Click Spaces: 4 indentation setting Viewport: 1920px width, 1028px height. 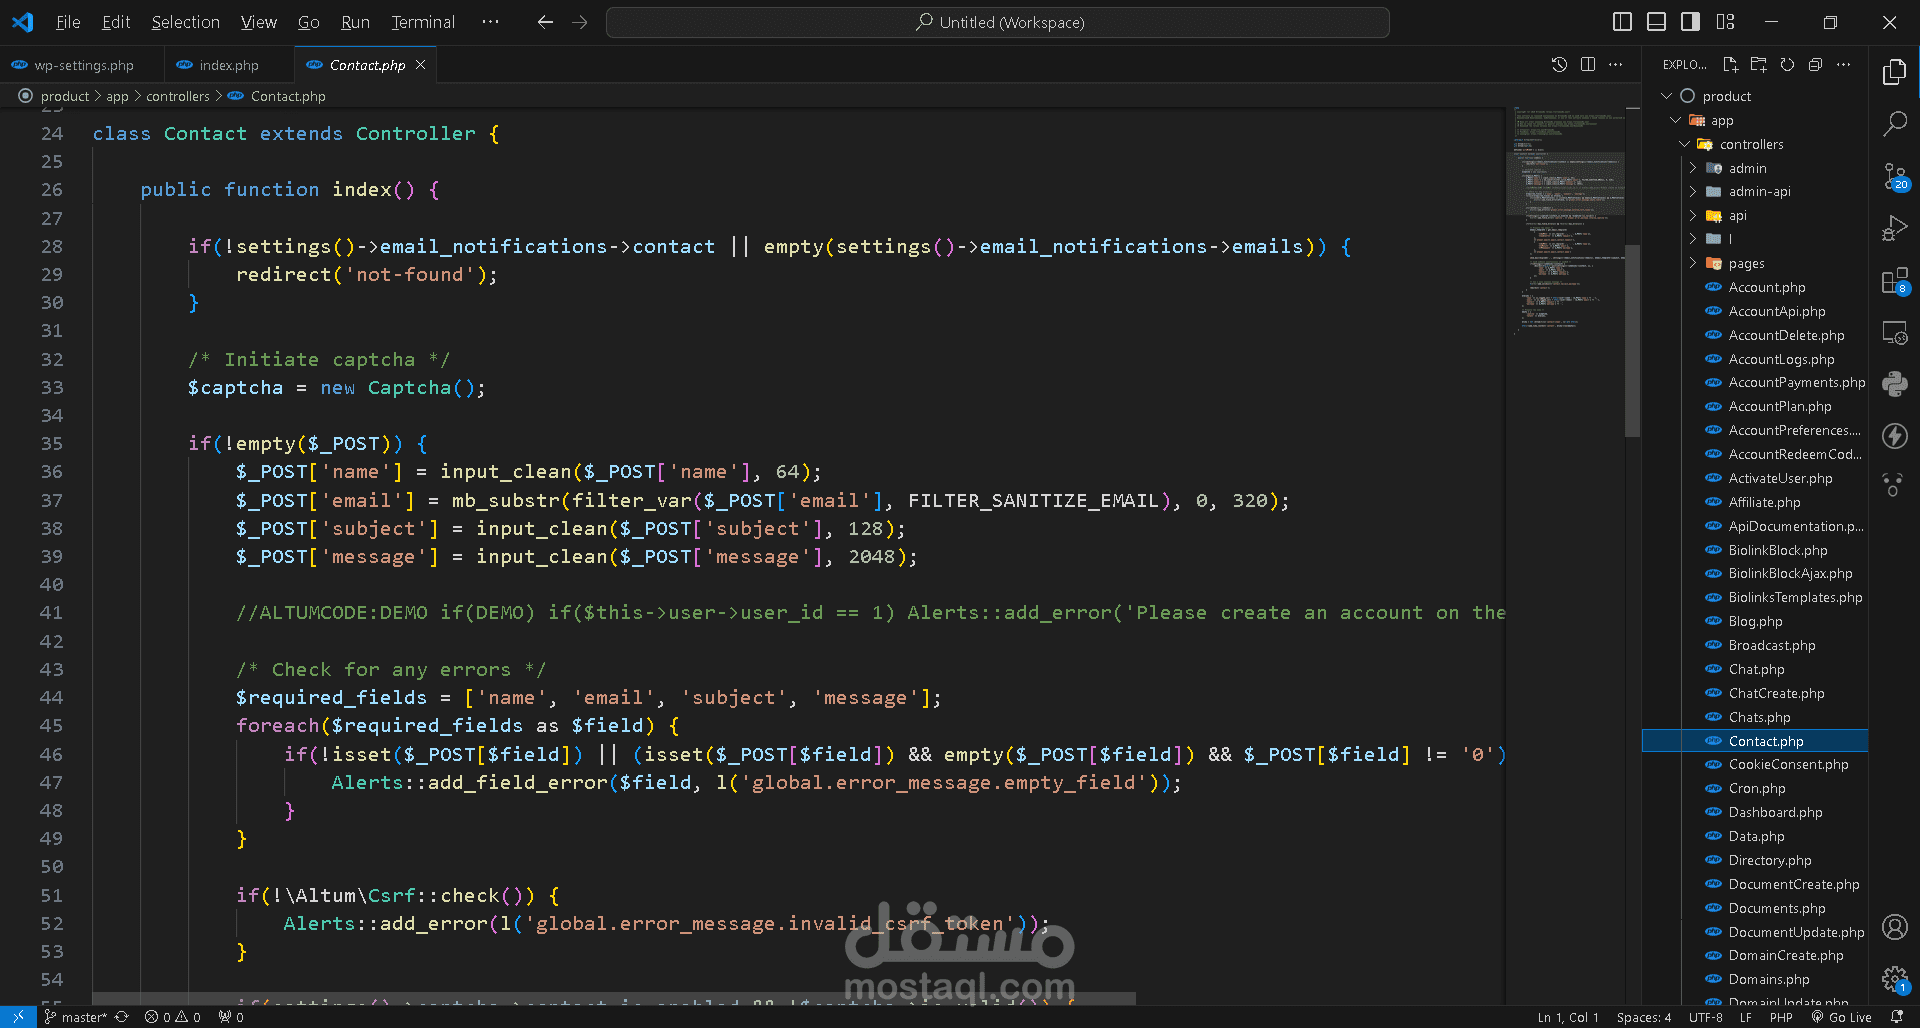pos(1644,1017)
